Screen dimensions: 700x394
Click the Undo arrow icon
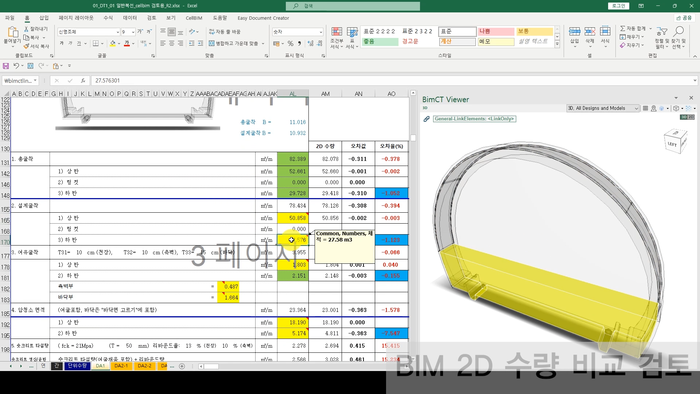[x=16, y=66]
